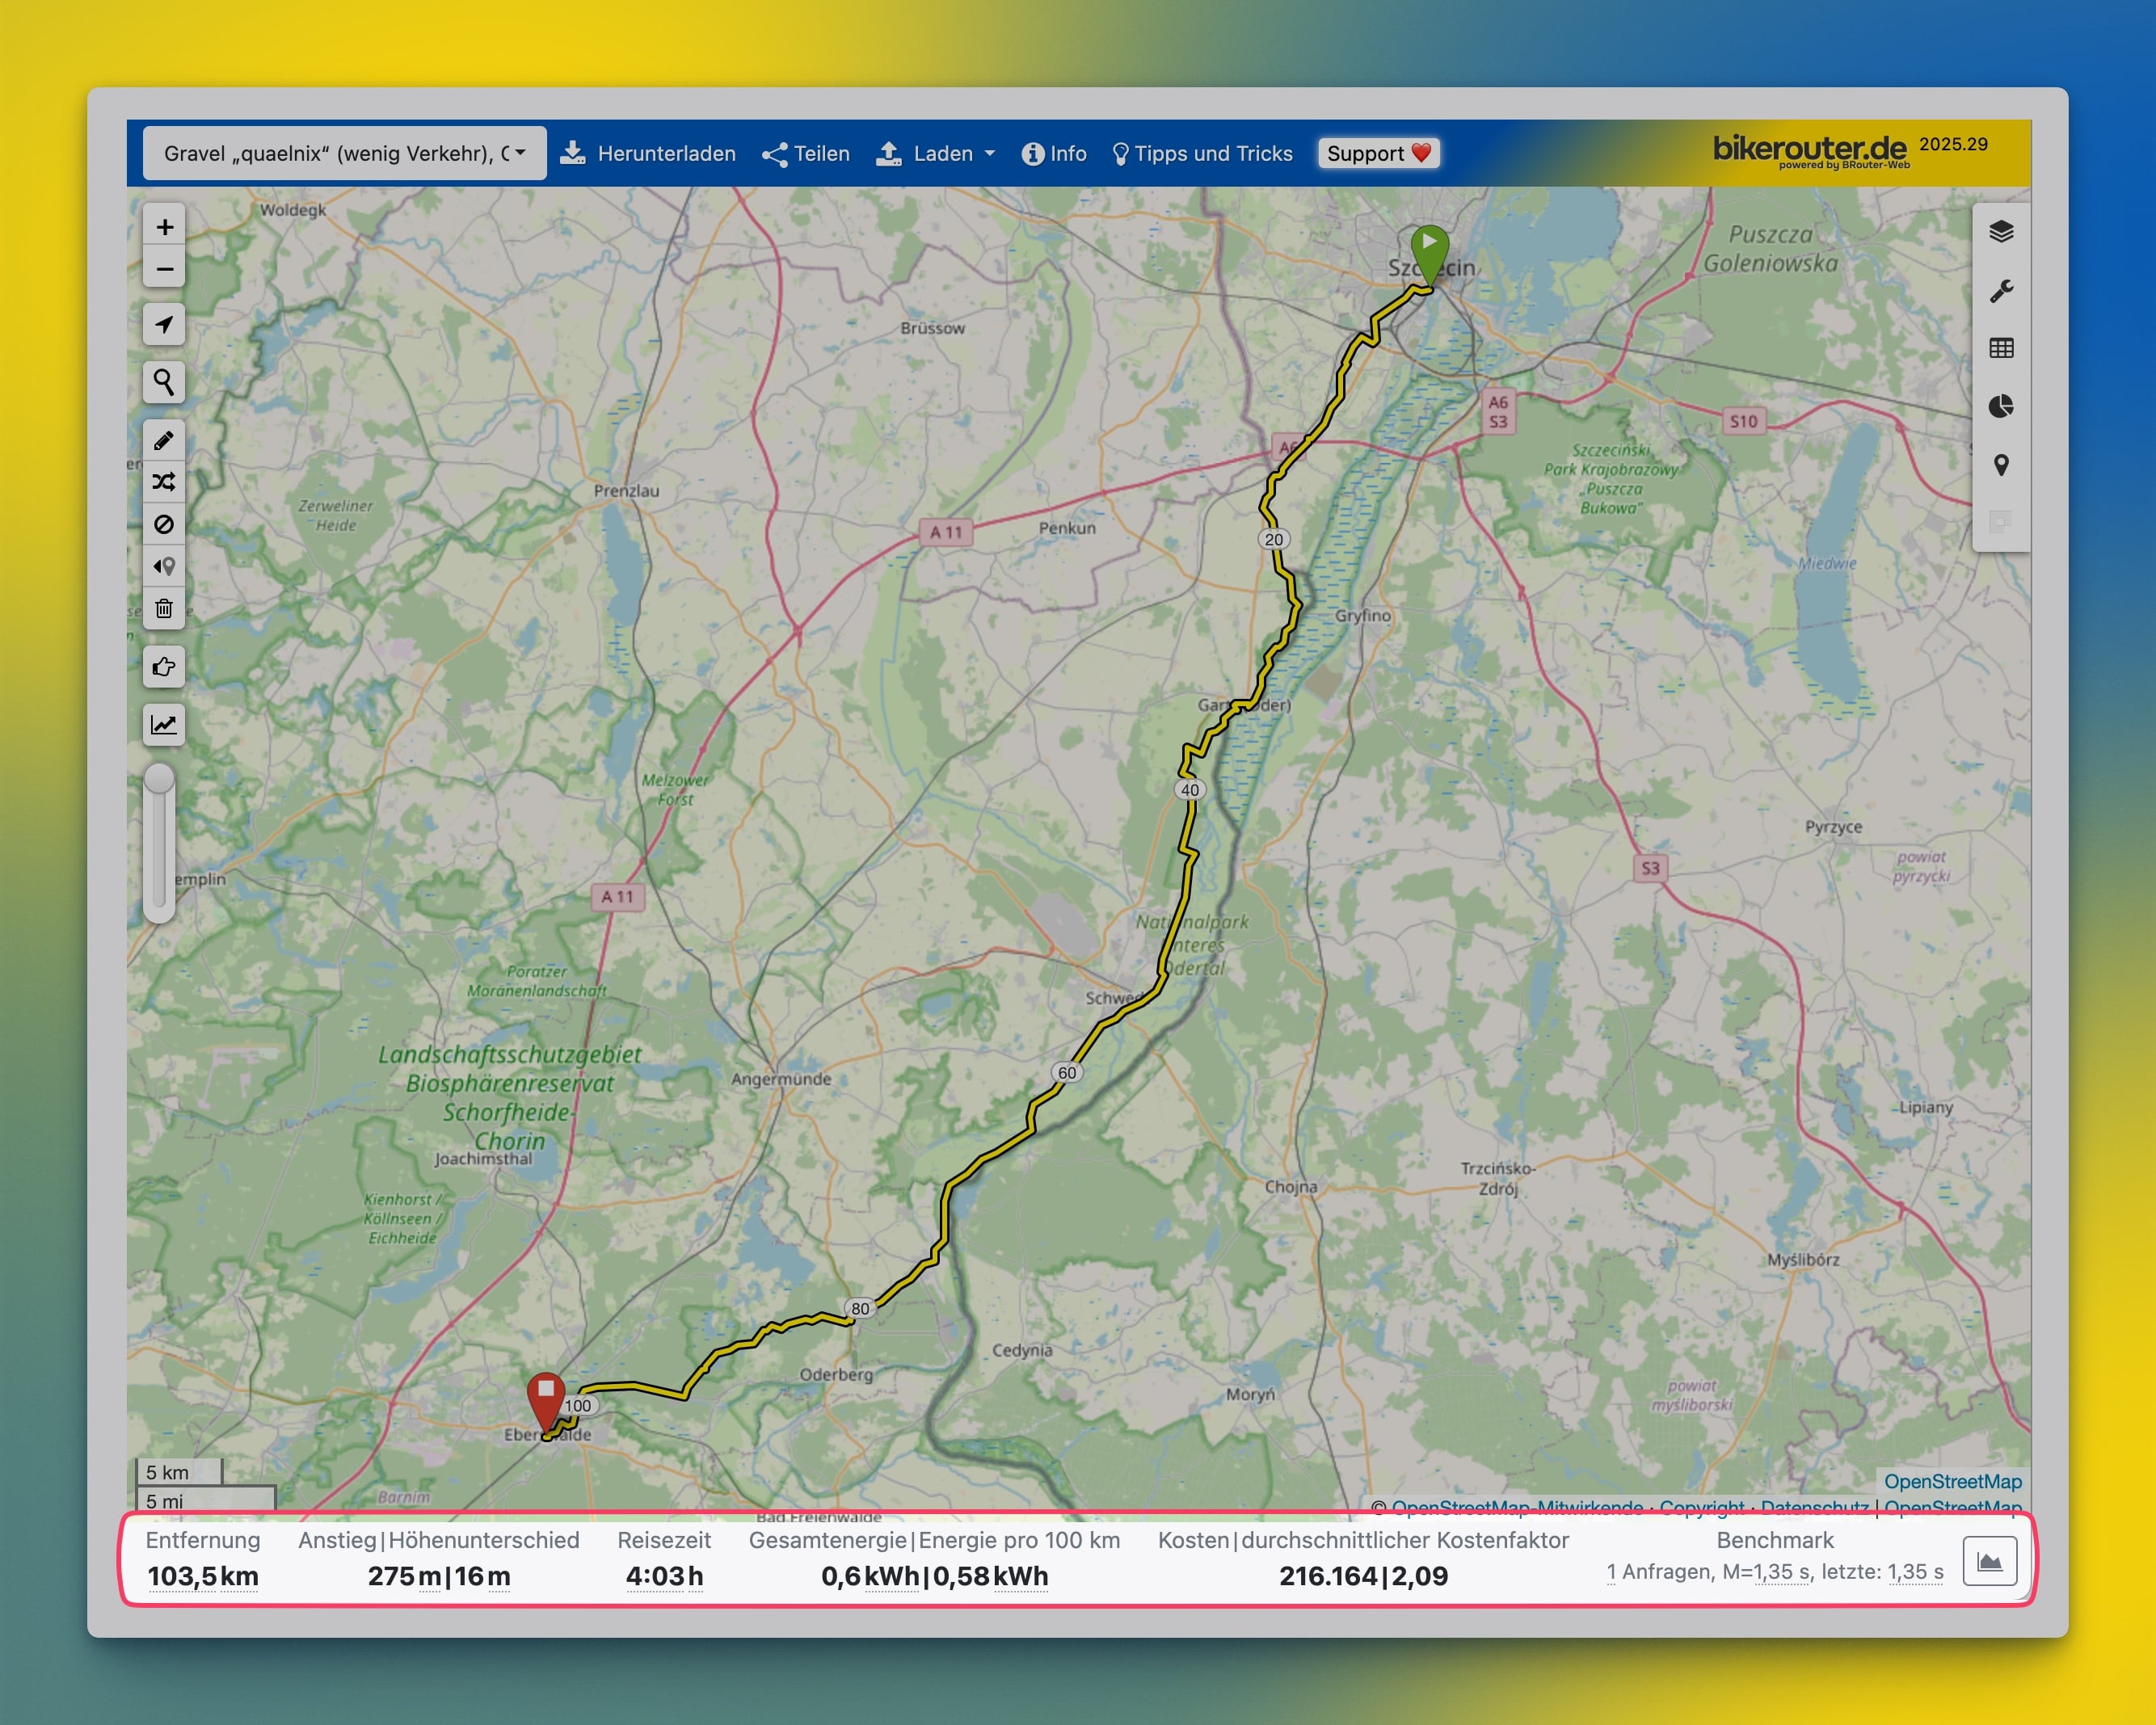Click the 100 km distance marker
2156x1725 pixels.
[x=578, y=1405]
